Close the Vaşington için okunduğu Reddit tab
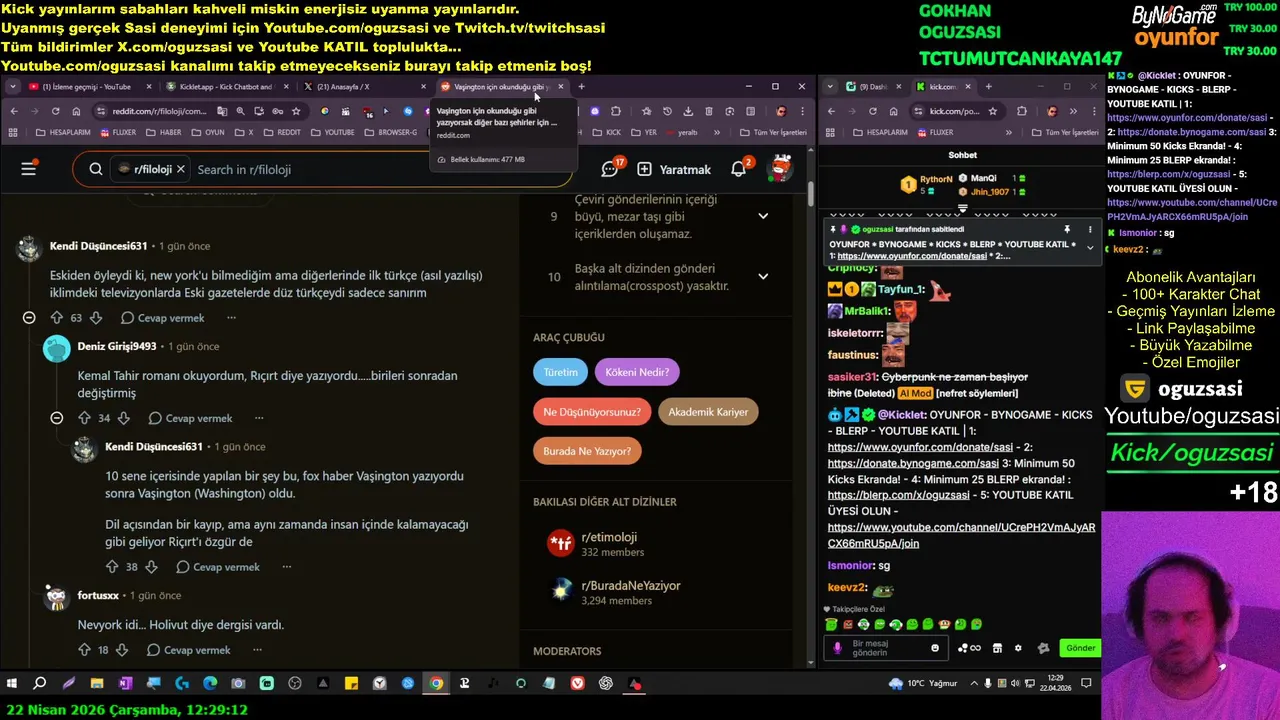 point(560,87)
